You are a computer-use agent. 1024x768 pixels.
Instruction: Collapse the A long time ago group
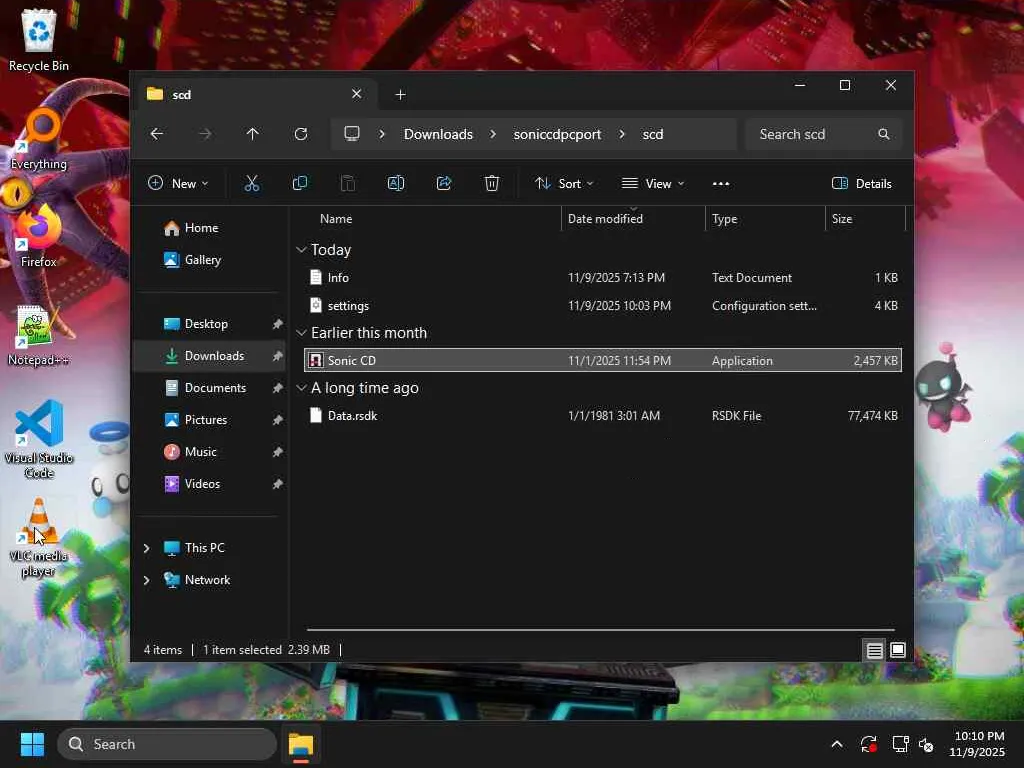[301, 388]
